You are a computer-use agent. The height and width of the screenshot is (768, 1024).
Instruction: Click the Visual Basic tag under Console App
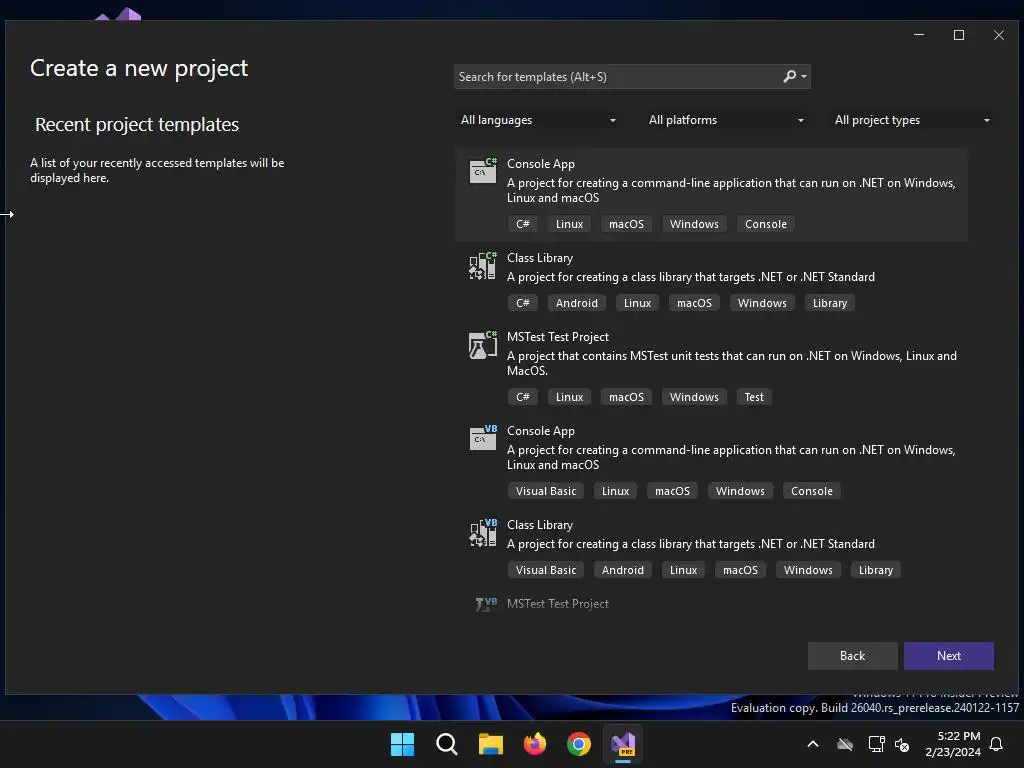546,491
